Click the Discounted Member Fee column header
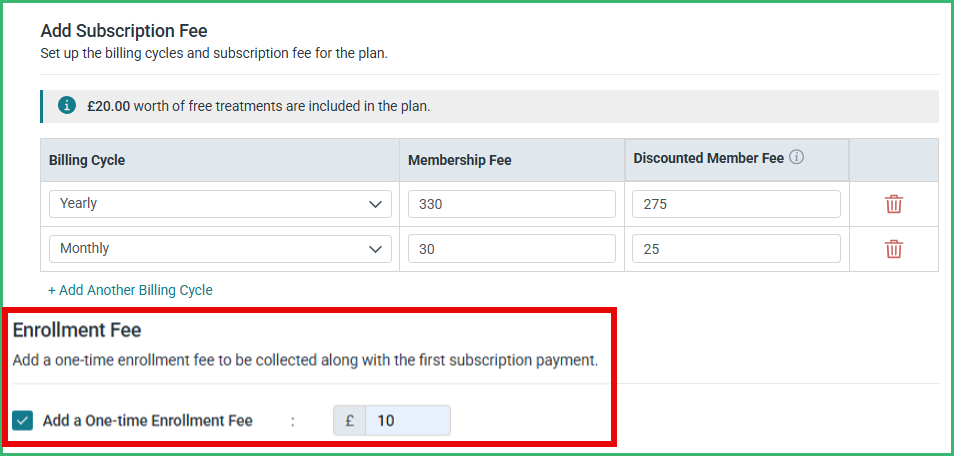Image resolution: width=954 pixels, height=456 pixels. coord(708,158)
